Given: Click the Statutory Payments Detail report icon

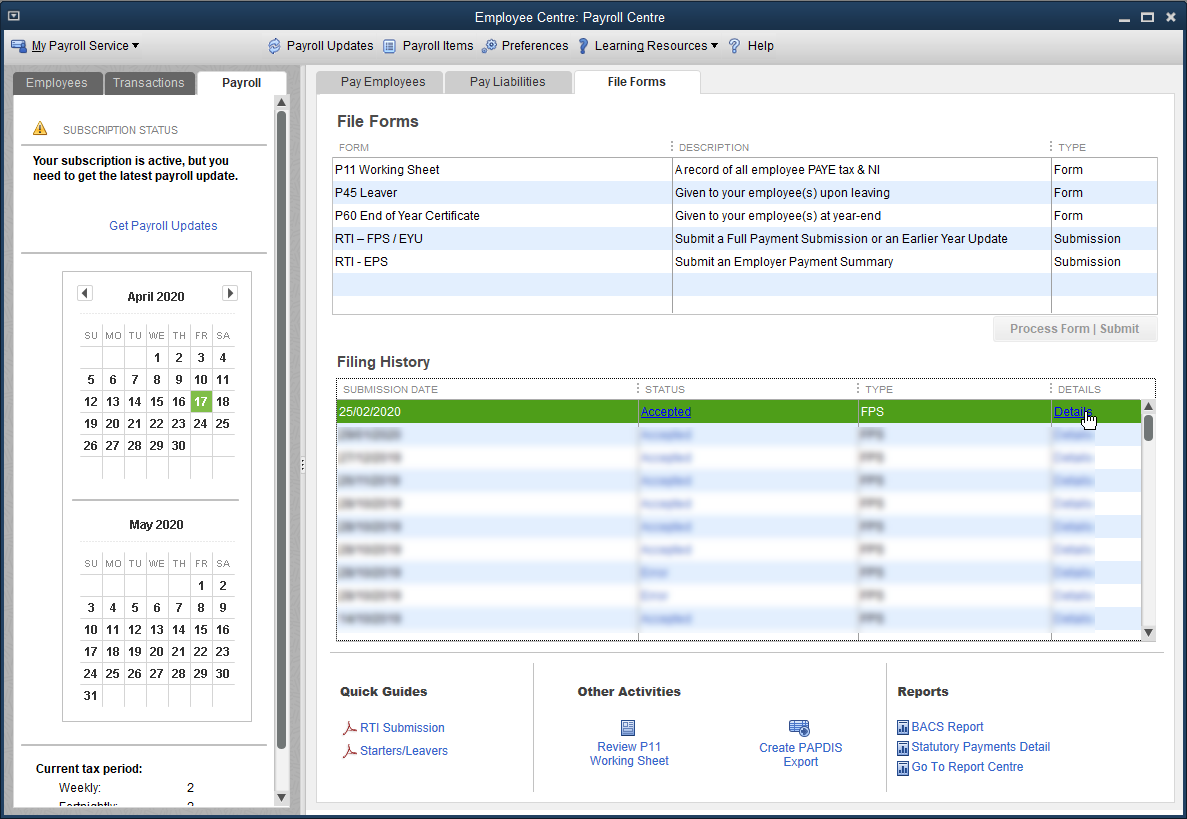Looking at the screenshot, I should click(x=902, y=748).
